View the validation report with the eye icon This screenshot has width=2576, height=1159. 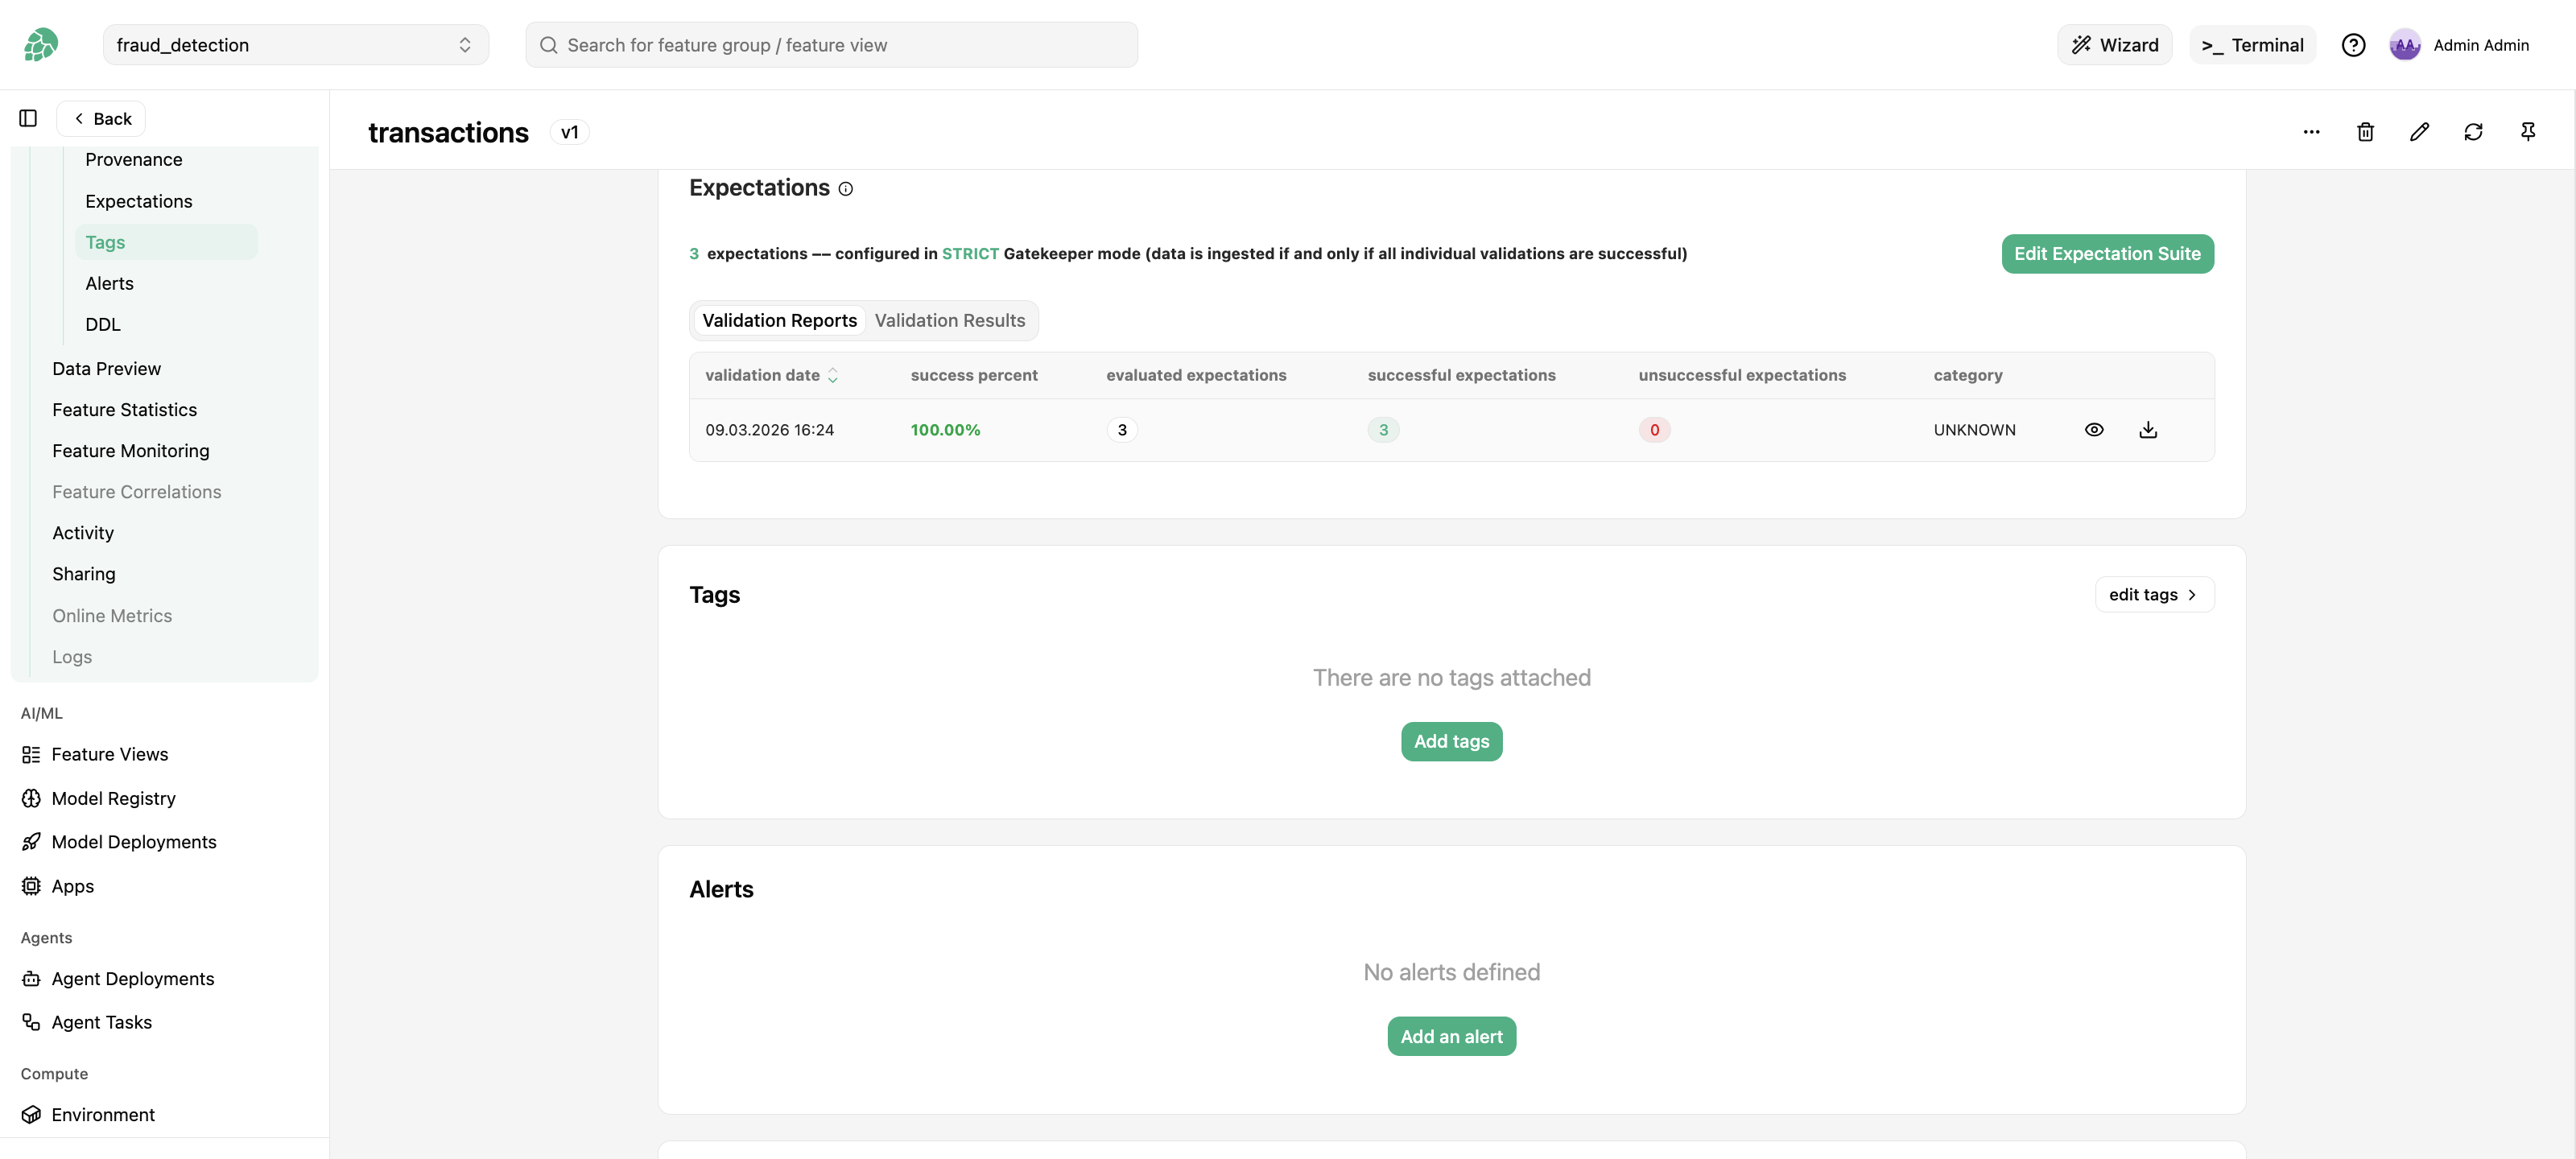pyautogui.click(x=2094, y=430)
